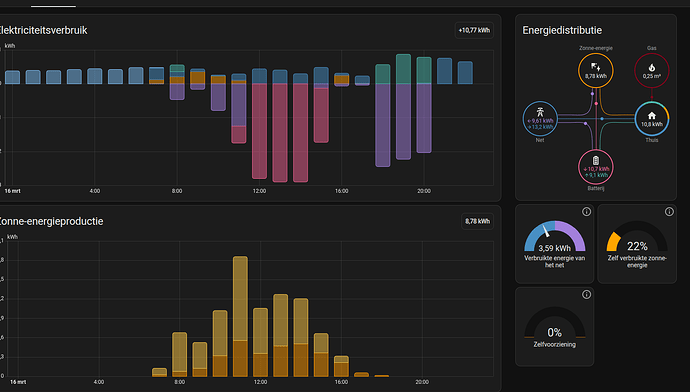Click the 3,59 kWh gauge reading
This screenshot has height=392, width=690.
click(554, 248)
